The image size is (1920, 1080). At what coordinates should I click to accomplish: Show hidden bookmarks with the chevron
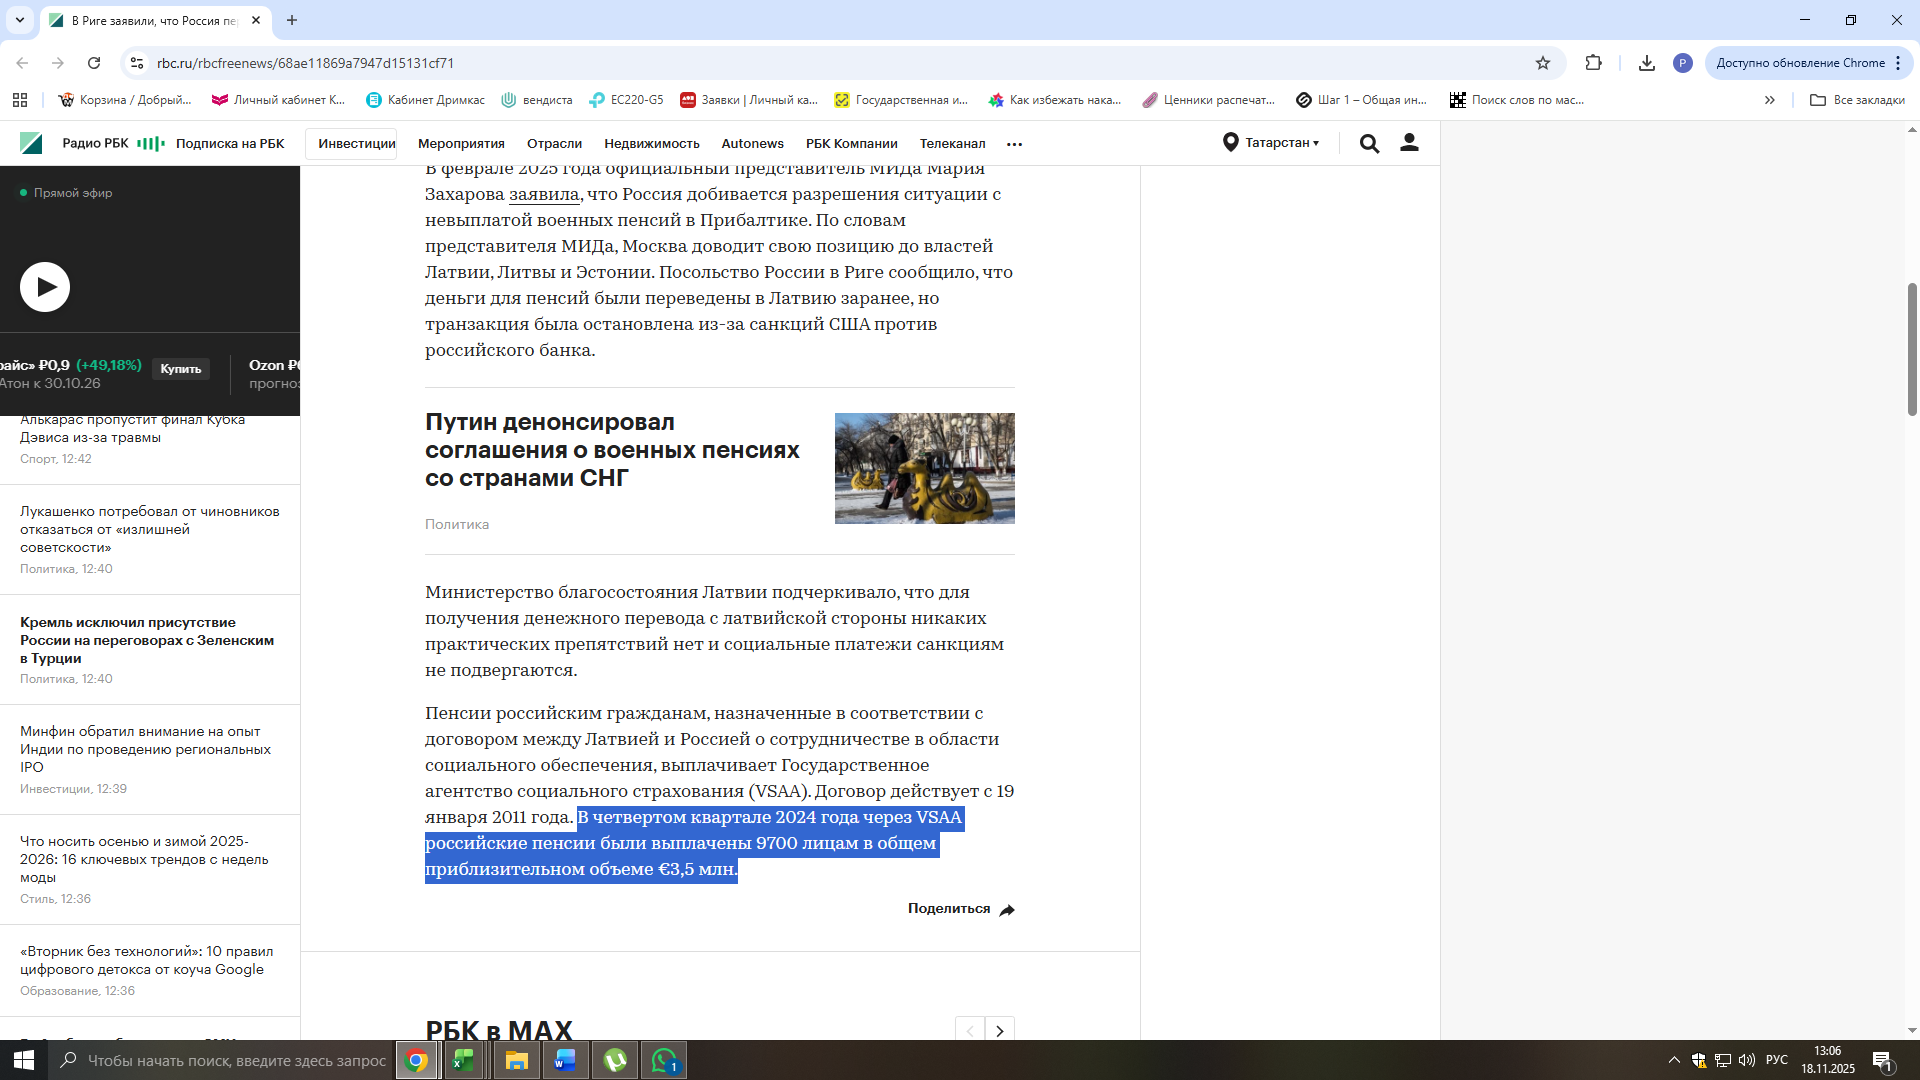click(x=1769, y=100)
